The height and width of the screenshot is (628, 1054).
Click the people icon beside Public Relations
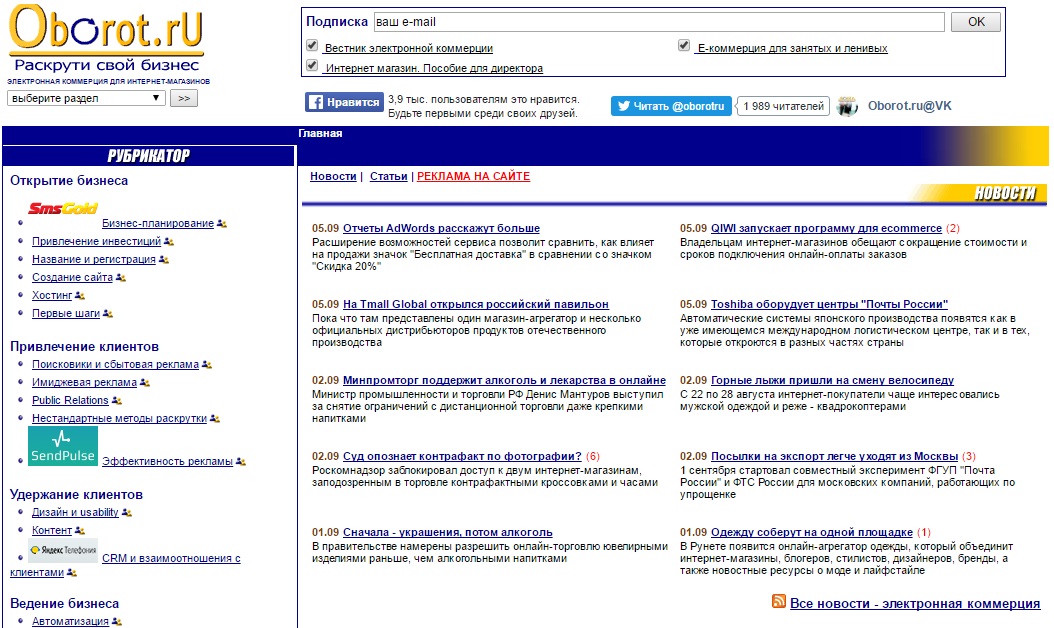point(116,401)
